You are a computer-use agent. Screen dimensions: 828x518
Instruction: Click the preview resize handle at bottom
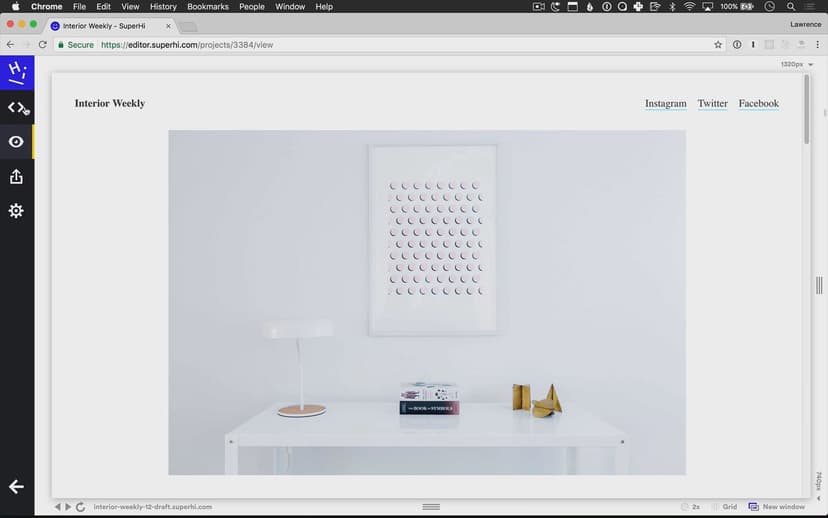coord(431,507)
